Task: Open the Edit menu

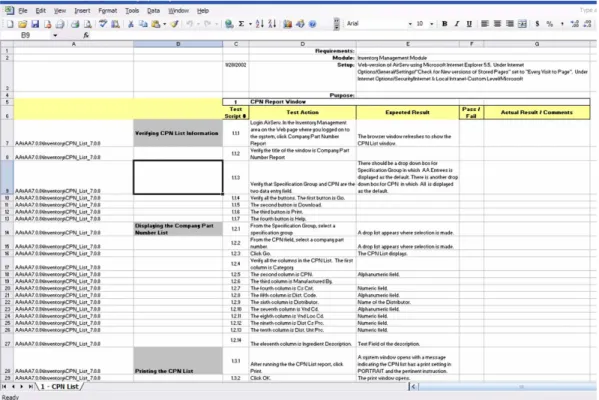Action: pos(40,11)
